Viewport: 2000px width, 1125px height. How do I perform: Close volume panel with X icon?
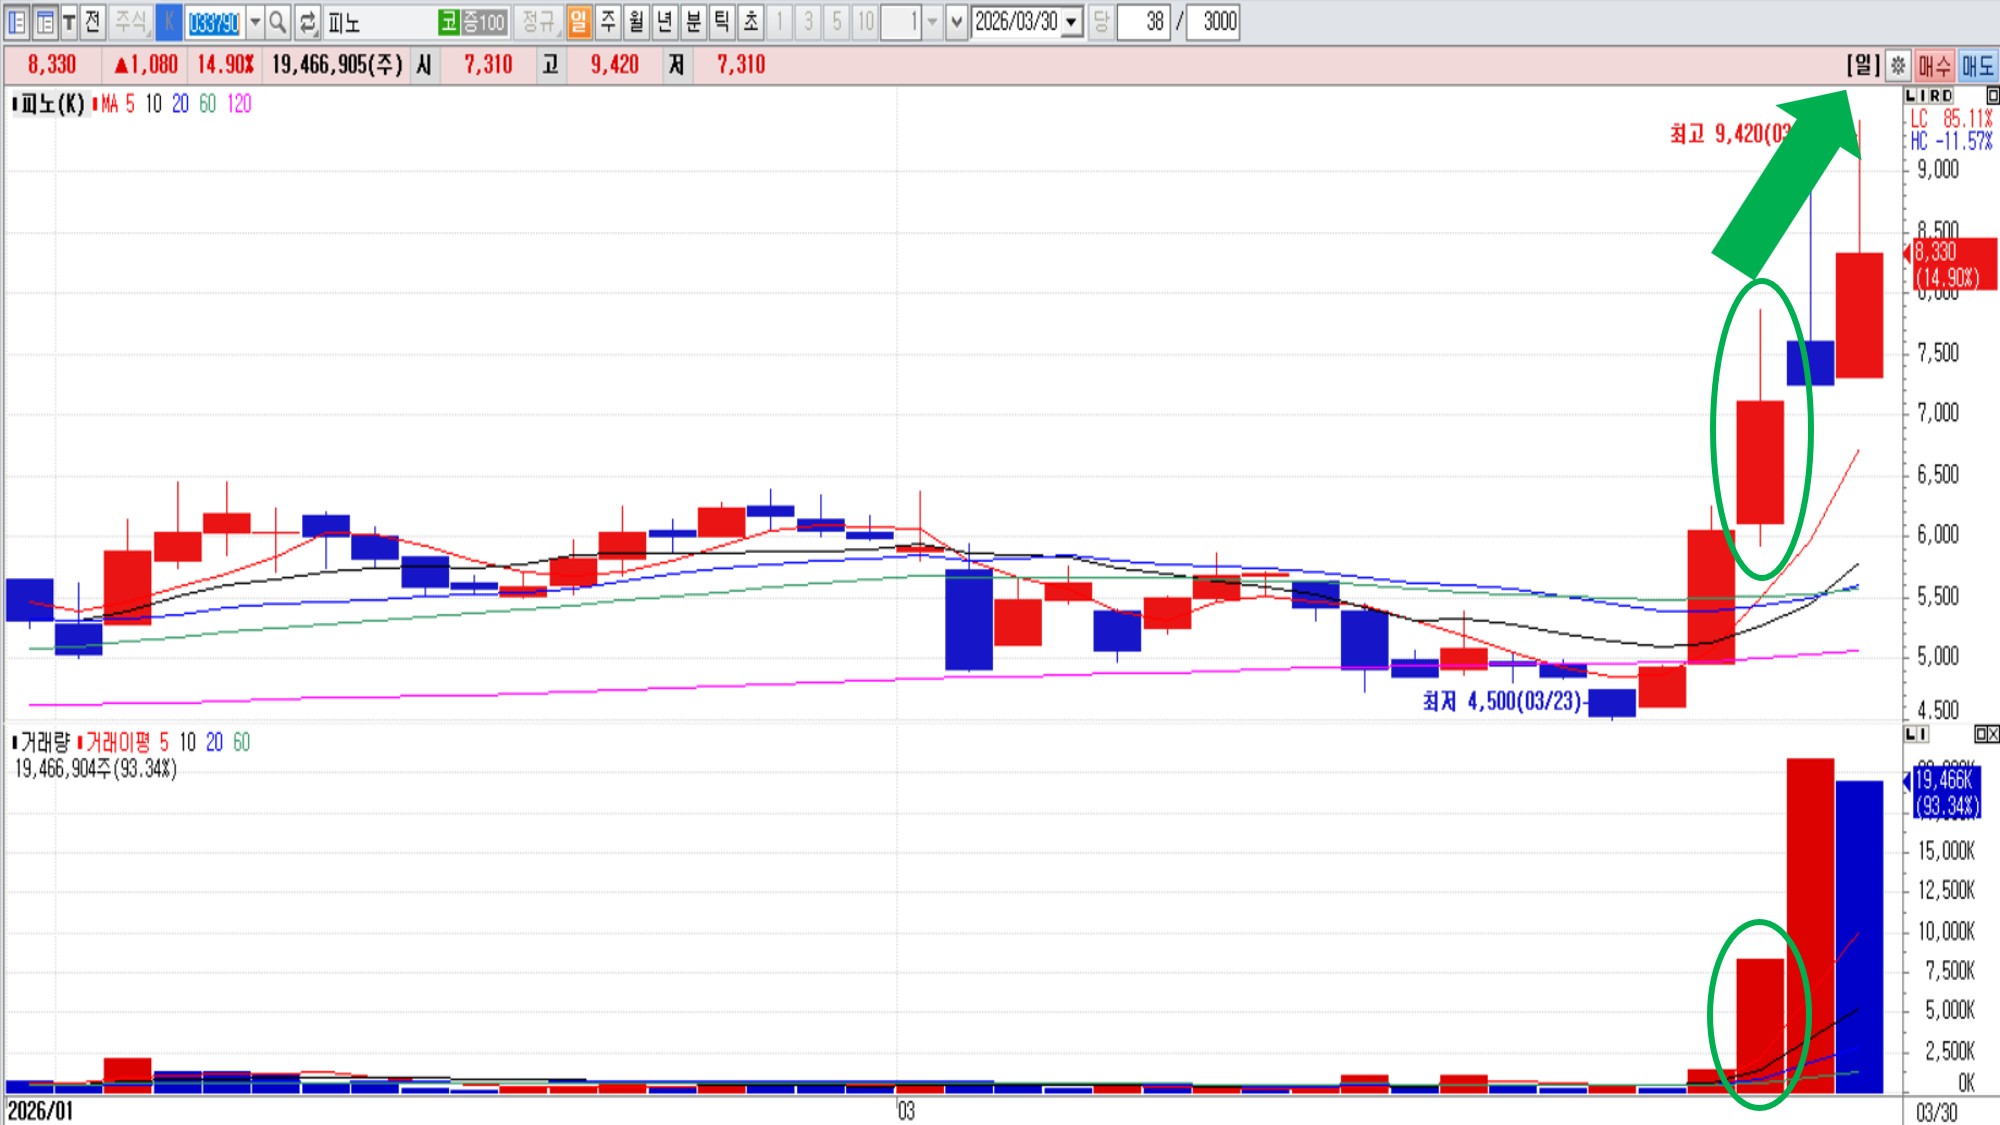(x=1993, y=734)
